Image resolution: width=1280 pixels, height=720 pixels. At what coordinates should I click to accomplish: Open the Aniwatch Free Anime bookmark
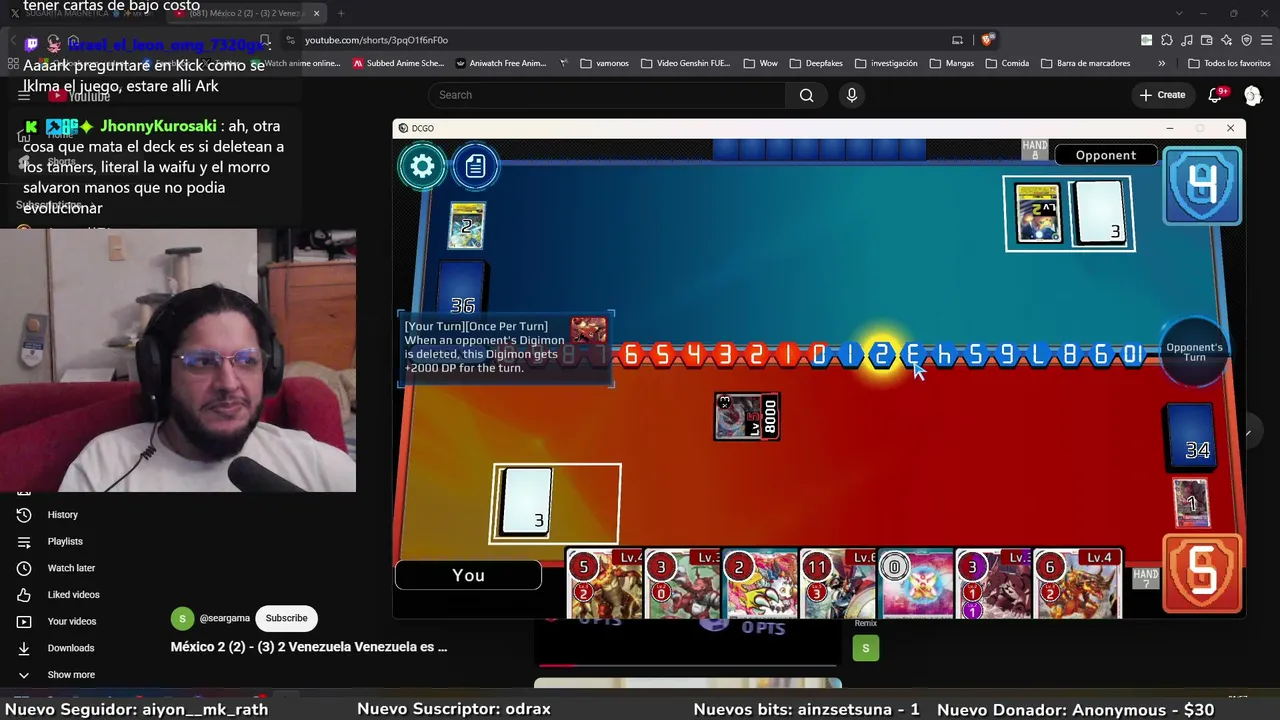[501, 63]
